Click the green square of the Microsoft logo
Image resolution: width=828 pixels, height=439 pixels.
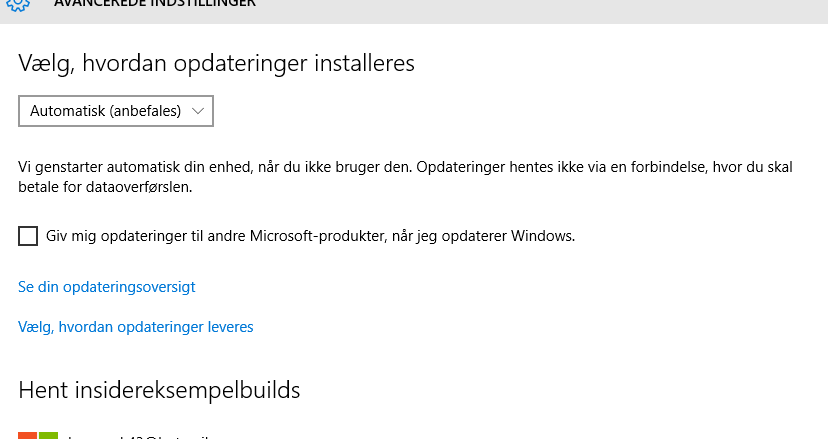pos(49,435)
